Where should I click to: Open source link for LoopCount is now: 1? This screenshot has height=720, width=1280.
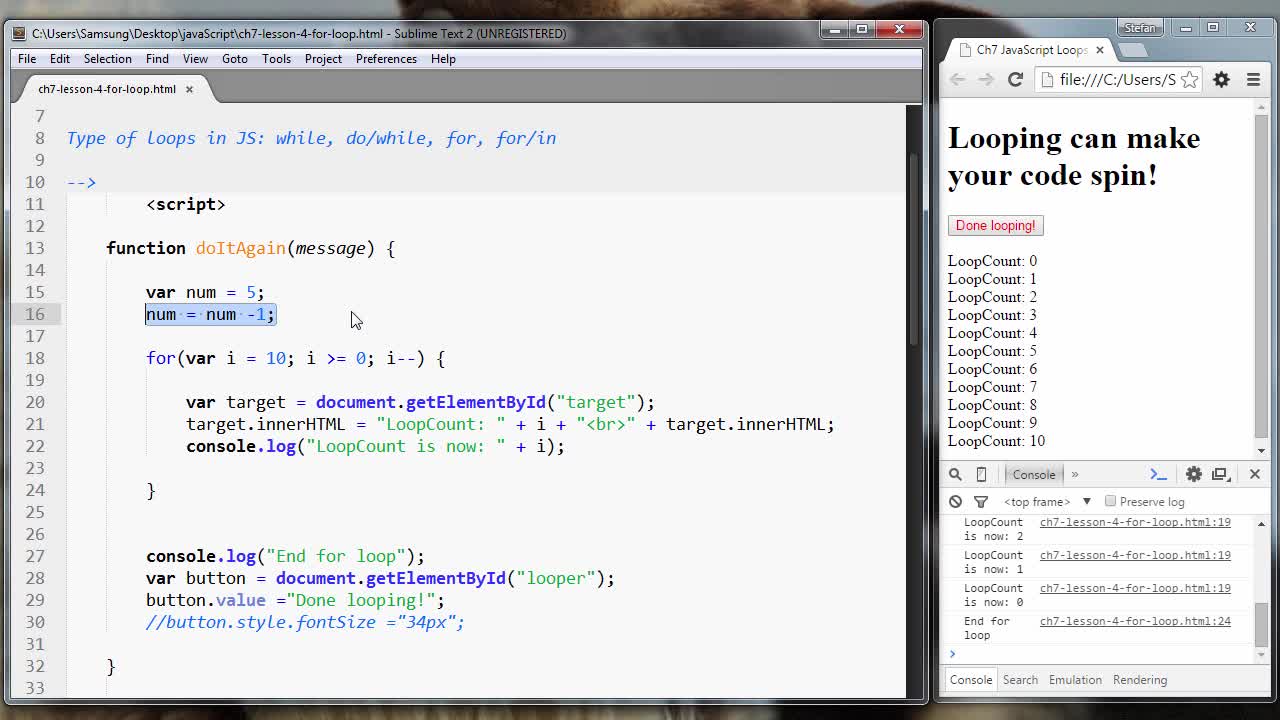click(1135, 555)
